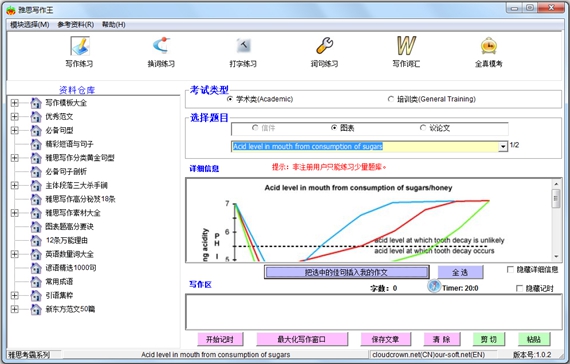Click the 雅思考霸系列 status bar label
Image resolution: width=570 pixels, height=364 pixels.
[x=29, y=355]
